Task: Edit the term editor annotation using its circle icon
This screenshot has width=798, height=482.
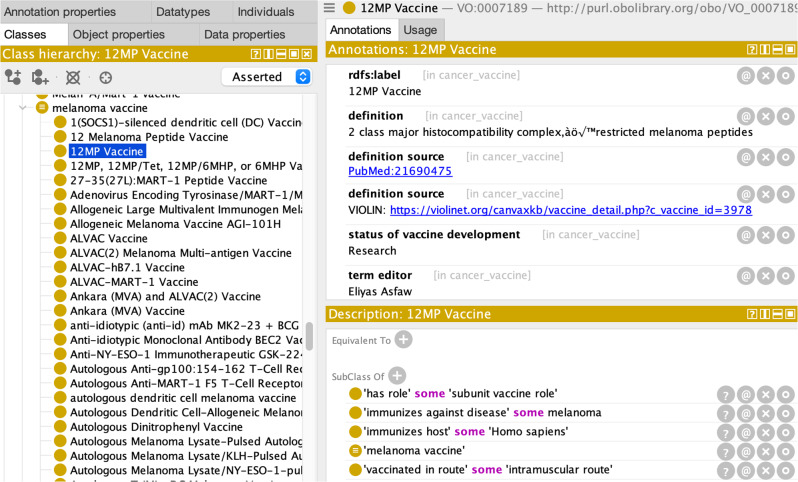Action: [786, 277]
